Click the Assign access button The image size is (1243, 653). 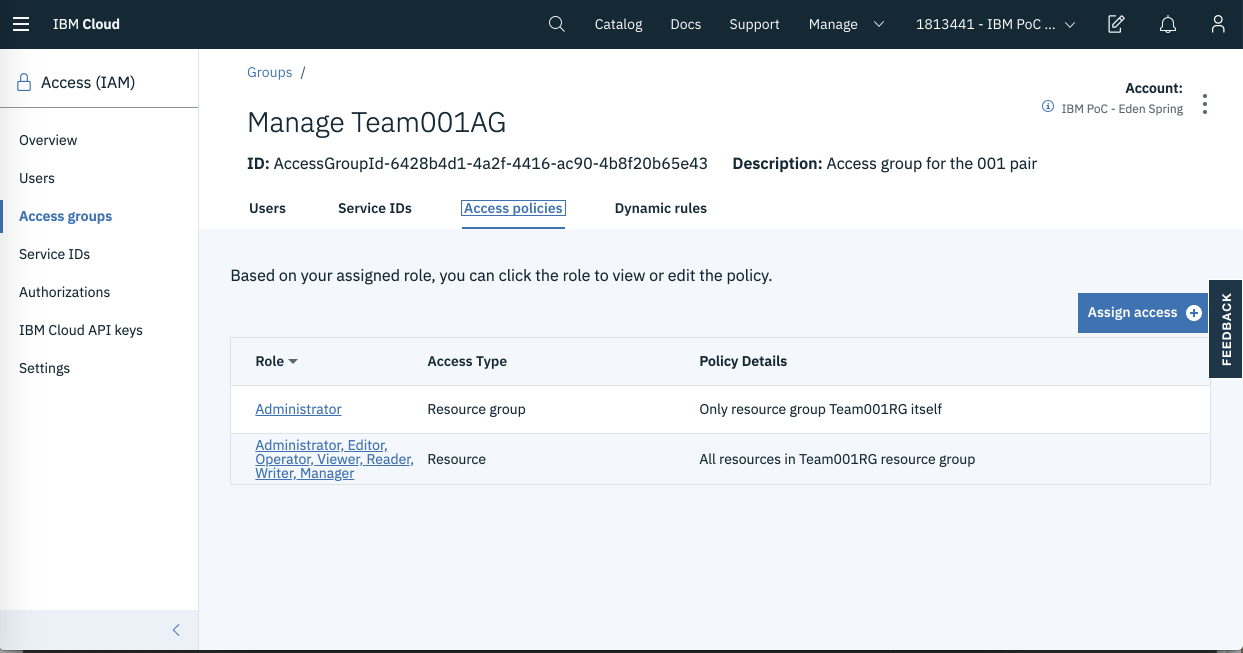[1143, 313]
